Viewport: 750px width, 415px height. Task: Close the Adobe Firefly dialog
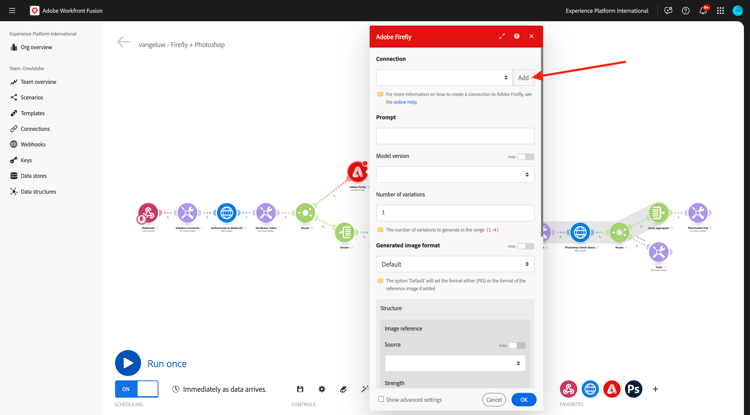pos(531,36)
